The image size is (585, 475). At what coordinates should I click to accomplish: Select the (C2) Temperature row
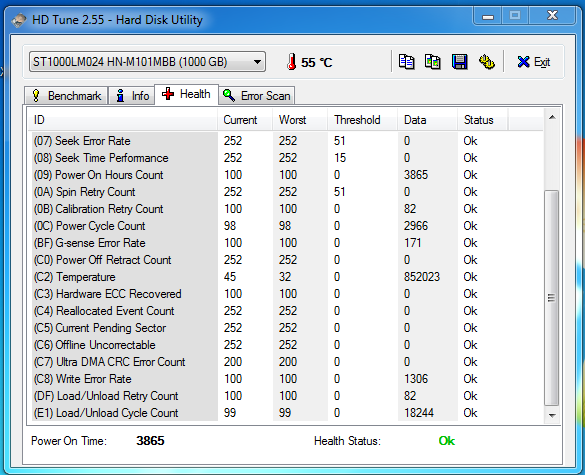coord(286,277)
